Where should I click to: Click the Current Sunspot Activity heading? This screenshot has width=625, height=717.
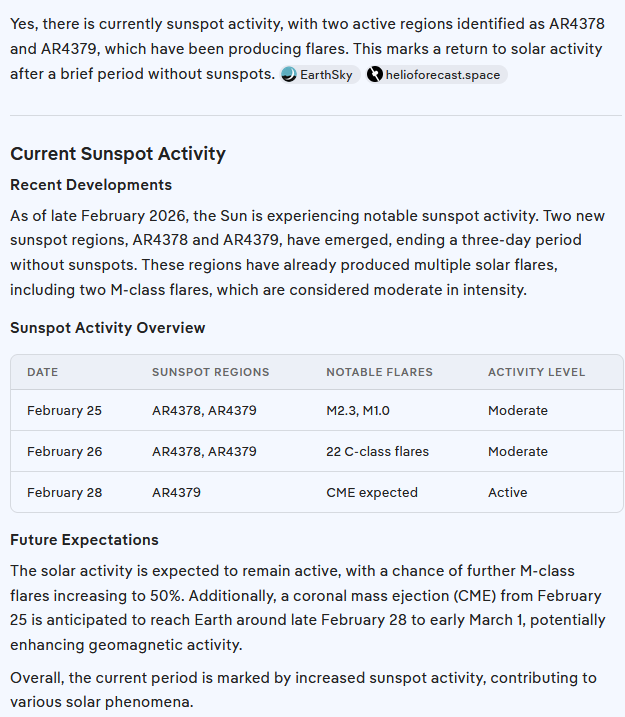click(x=118, y=154)
